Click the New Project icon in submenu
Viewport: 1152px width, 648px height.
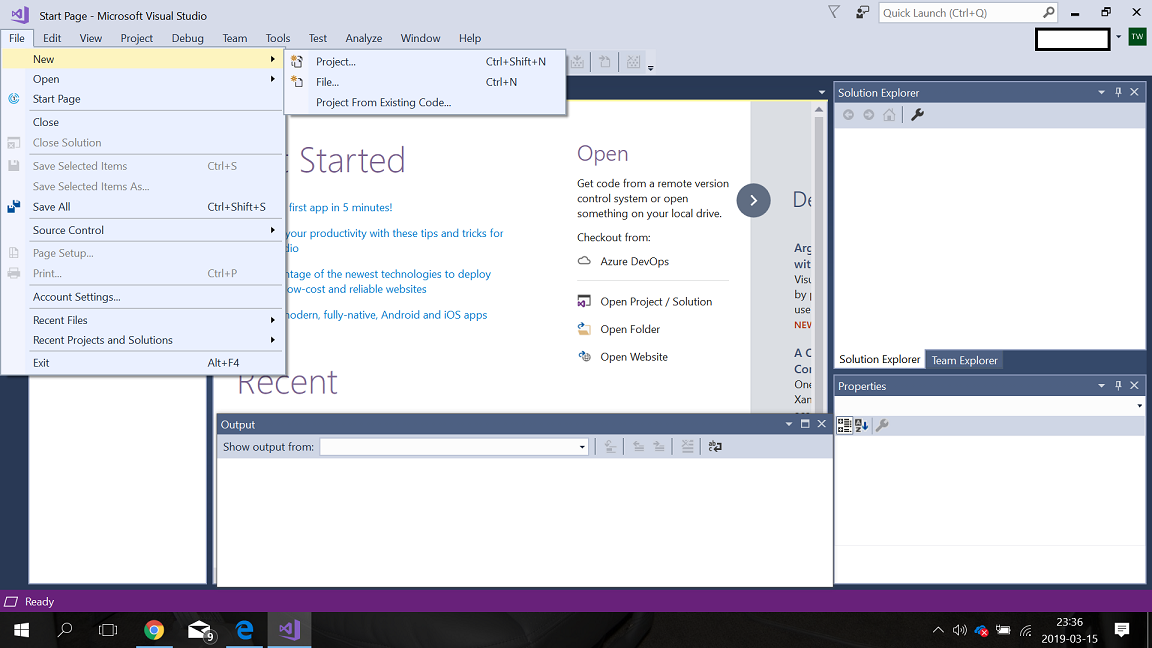point(297,62)
